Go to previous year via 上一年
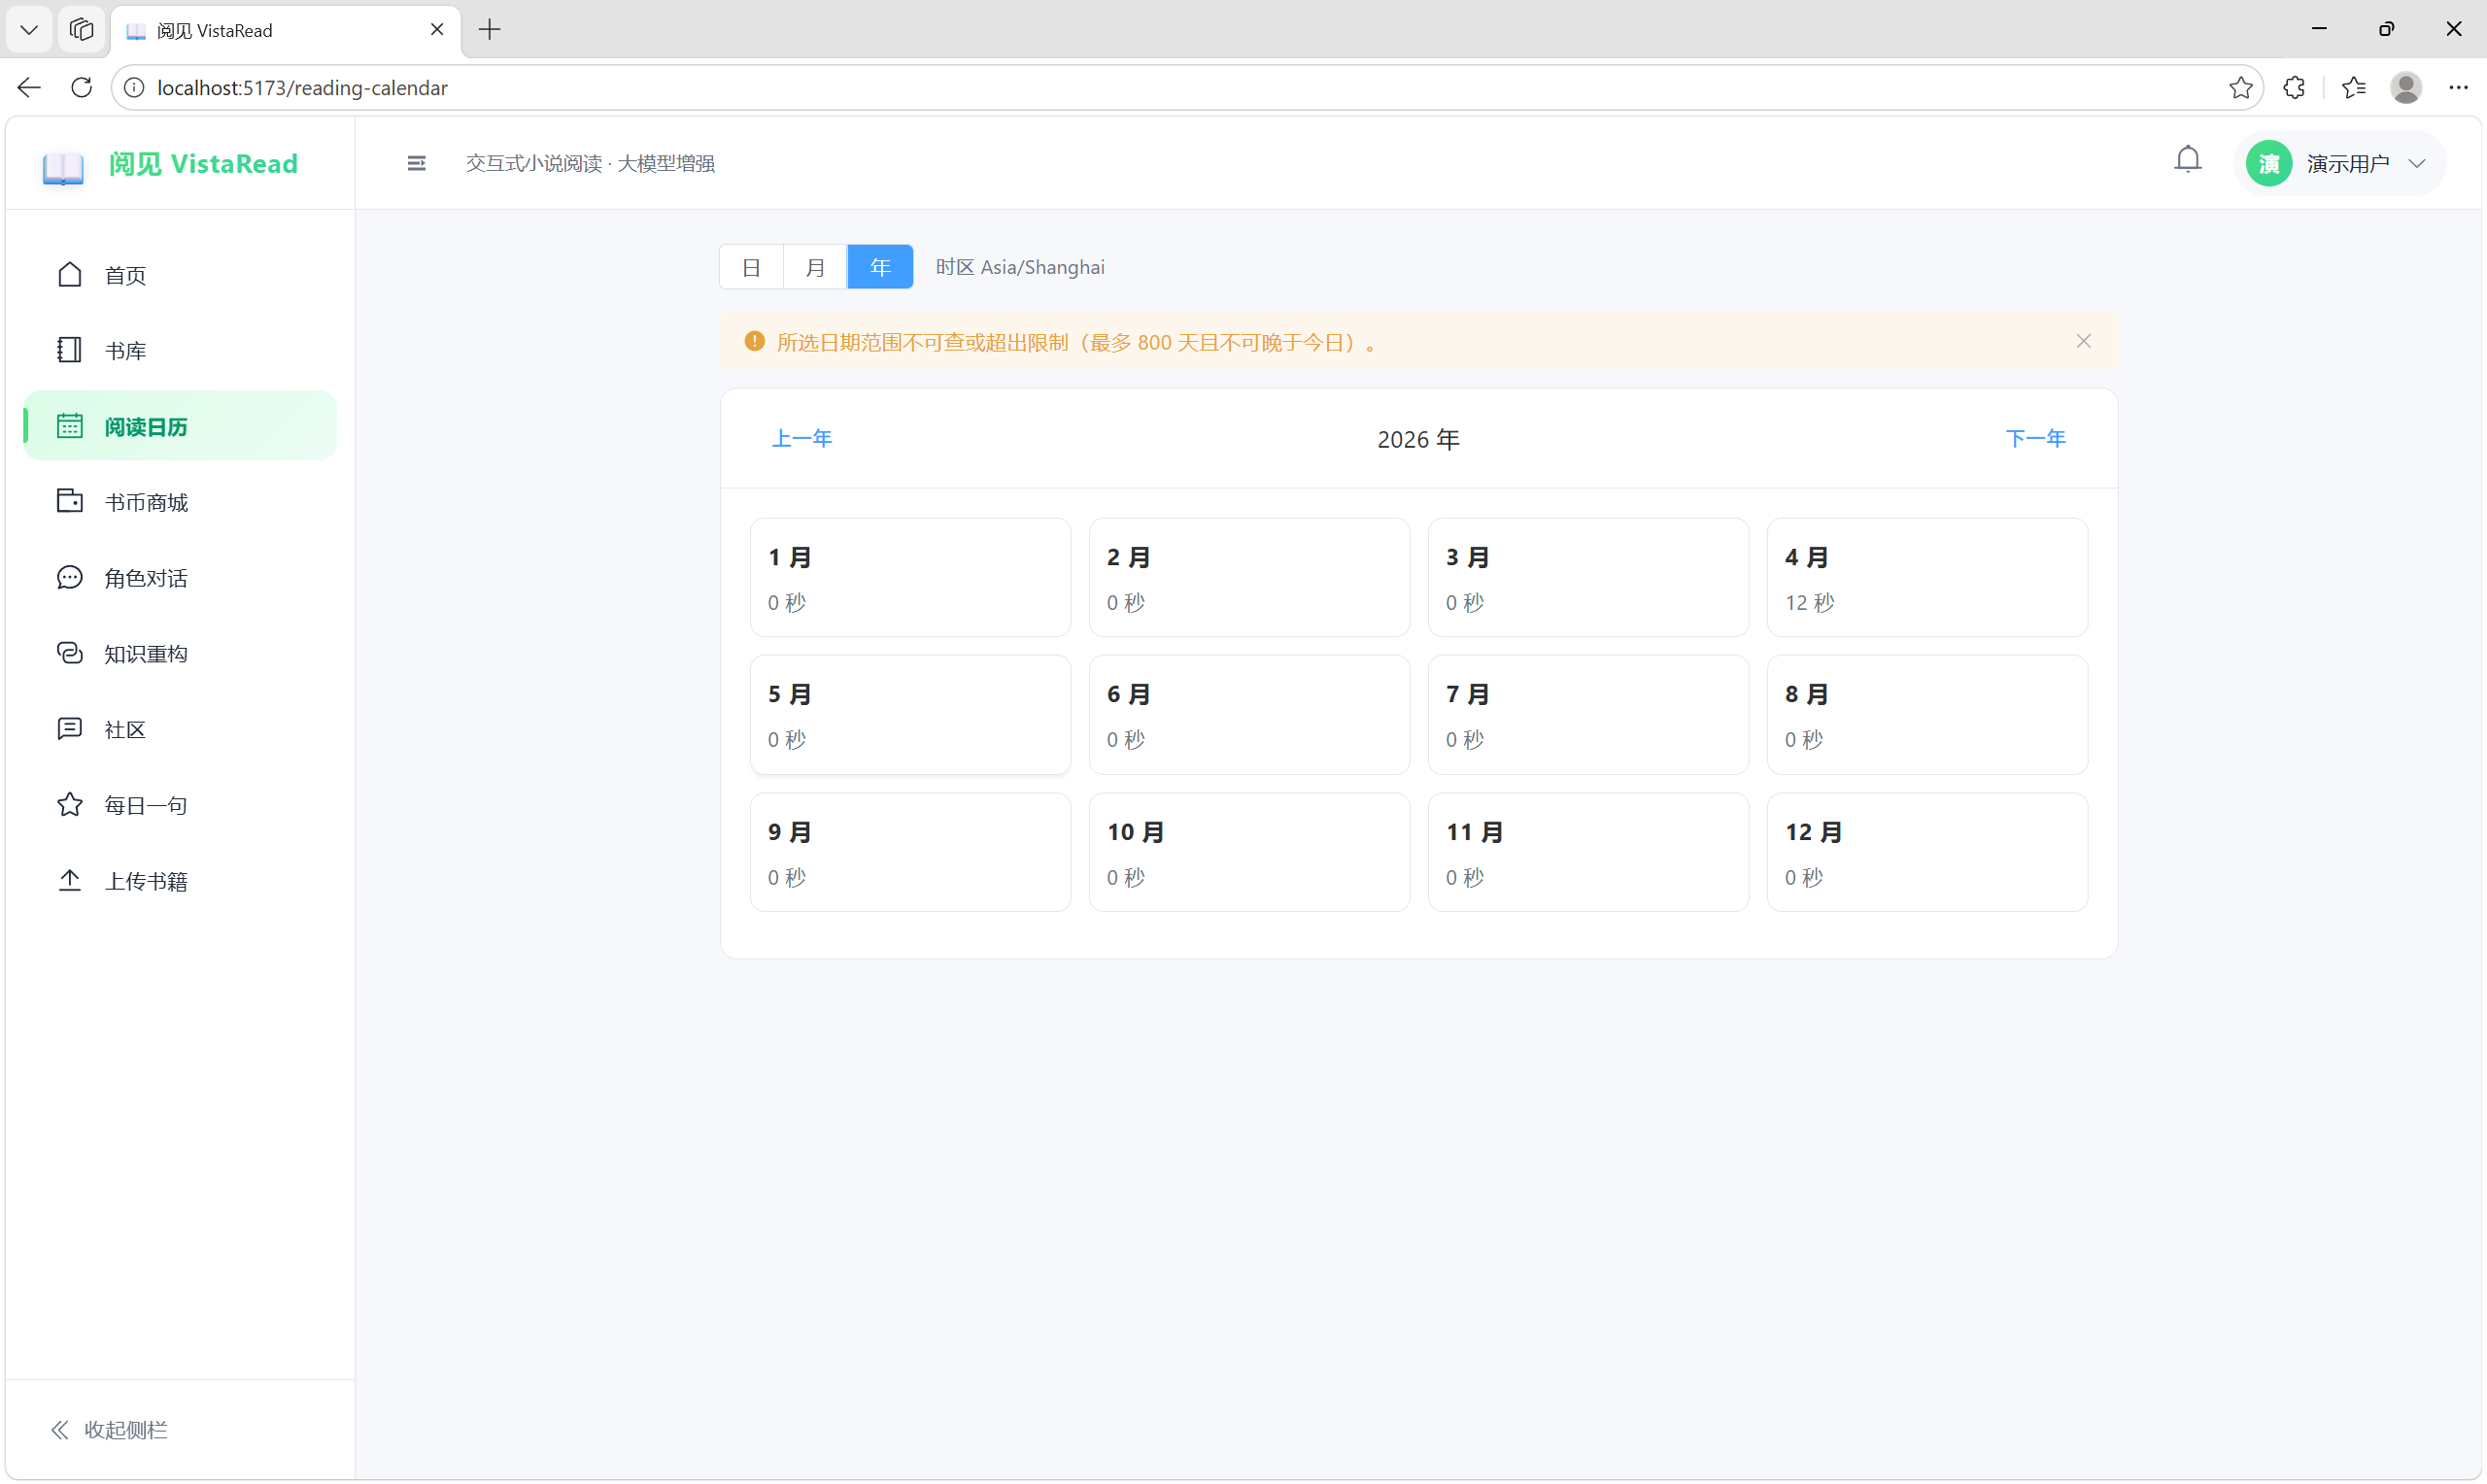 click(x=802, y=438)
